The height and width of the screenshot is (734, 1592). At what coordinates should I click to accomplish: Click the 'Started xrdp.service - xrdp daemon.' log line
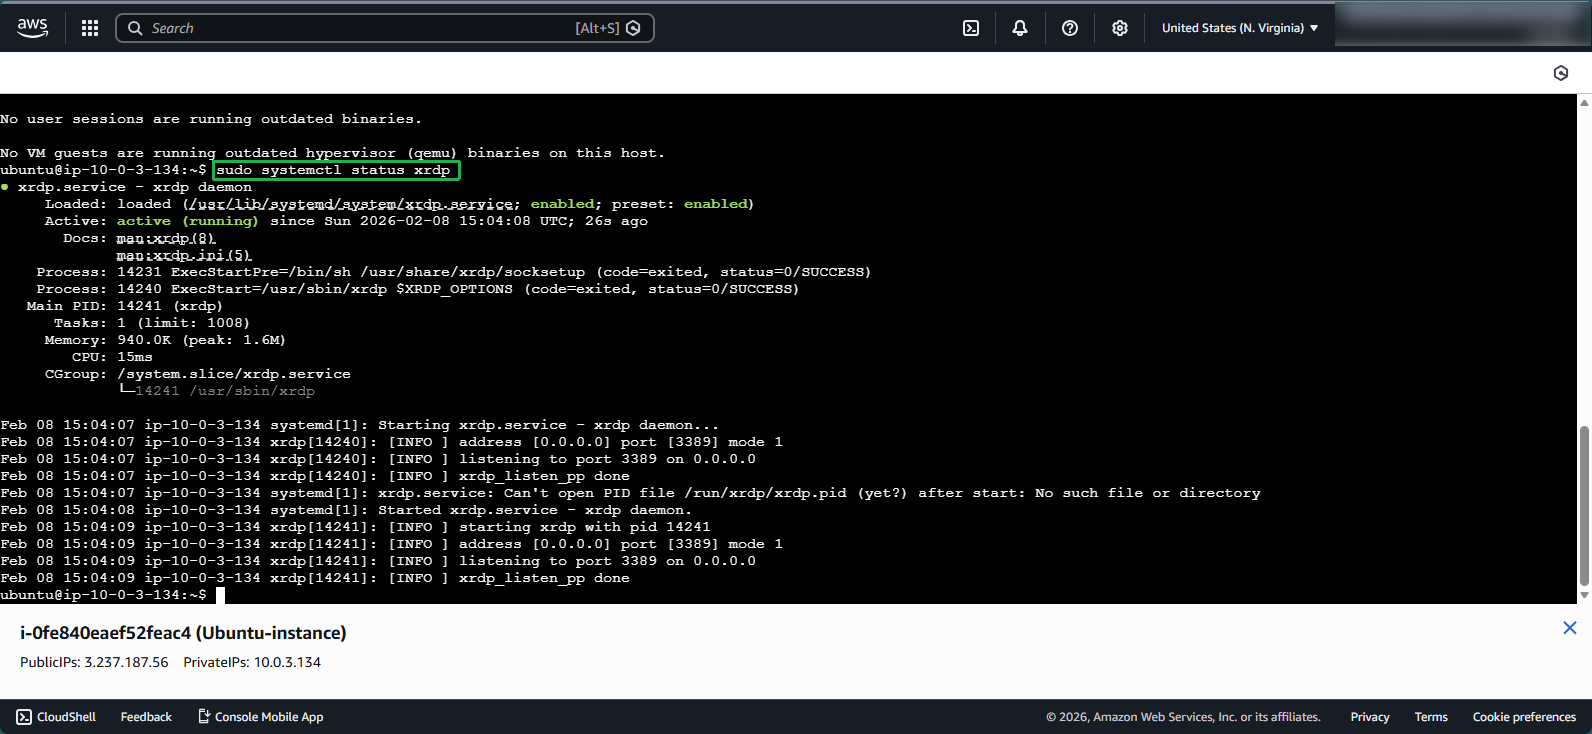pos(346,510)
